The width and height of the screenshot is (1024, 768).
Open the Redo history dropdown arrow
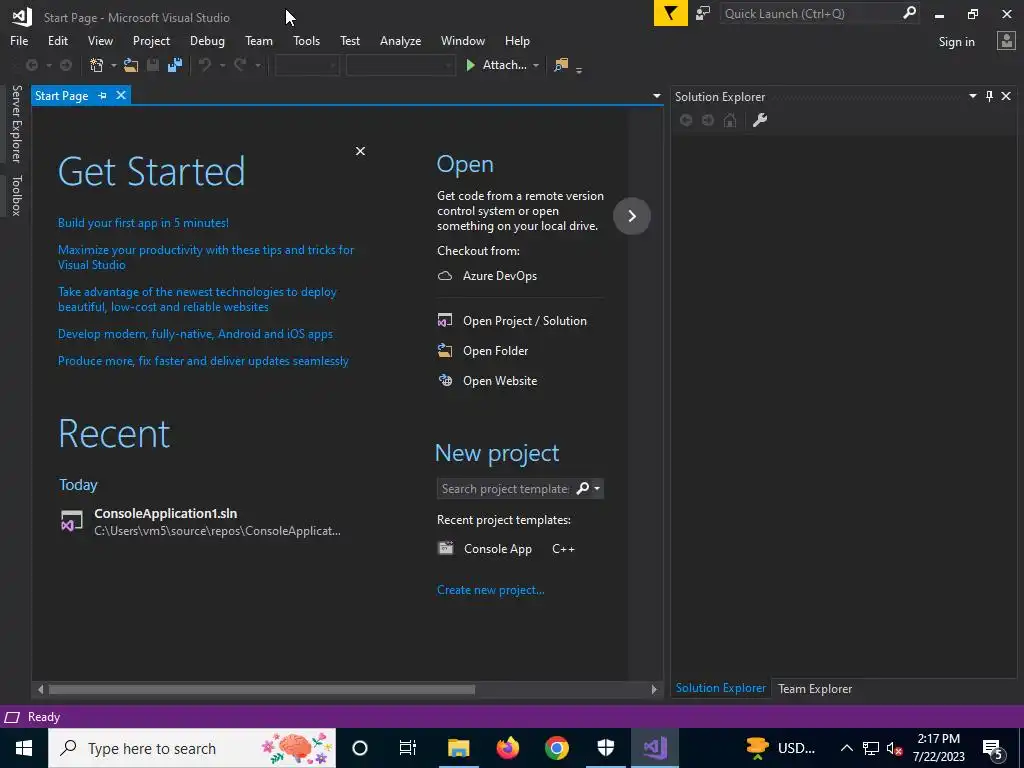[x=257, y=65]
